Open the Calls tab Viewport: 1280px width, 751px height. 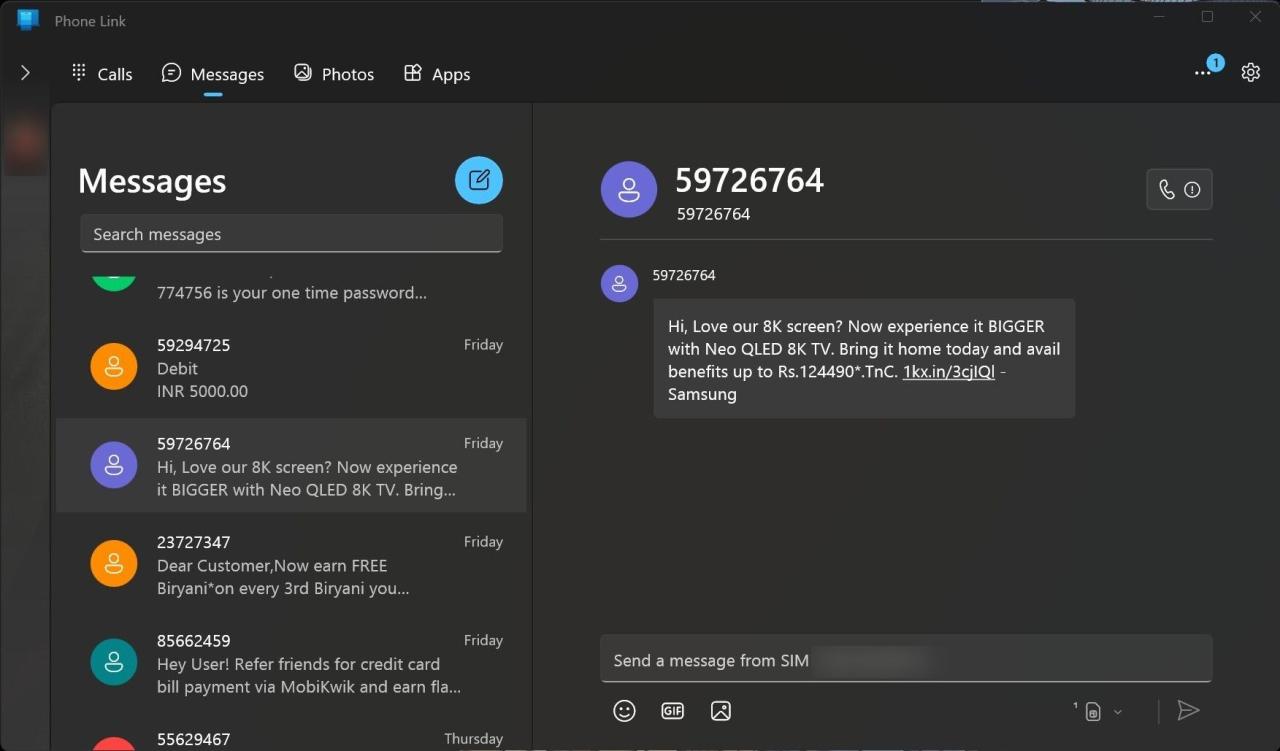coord(102,74)
